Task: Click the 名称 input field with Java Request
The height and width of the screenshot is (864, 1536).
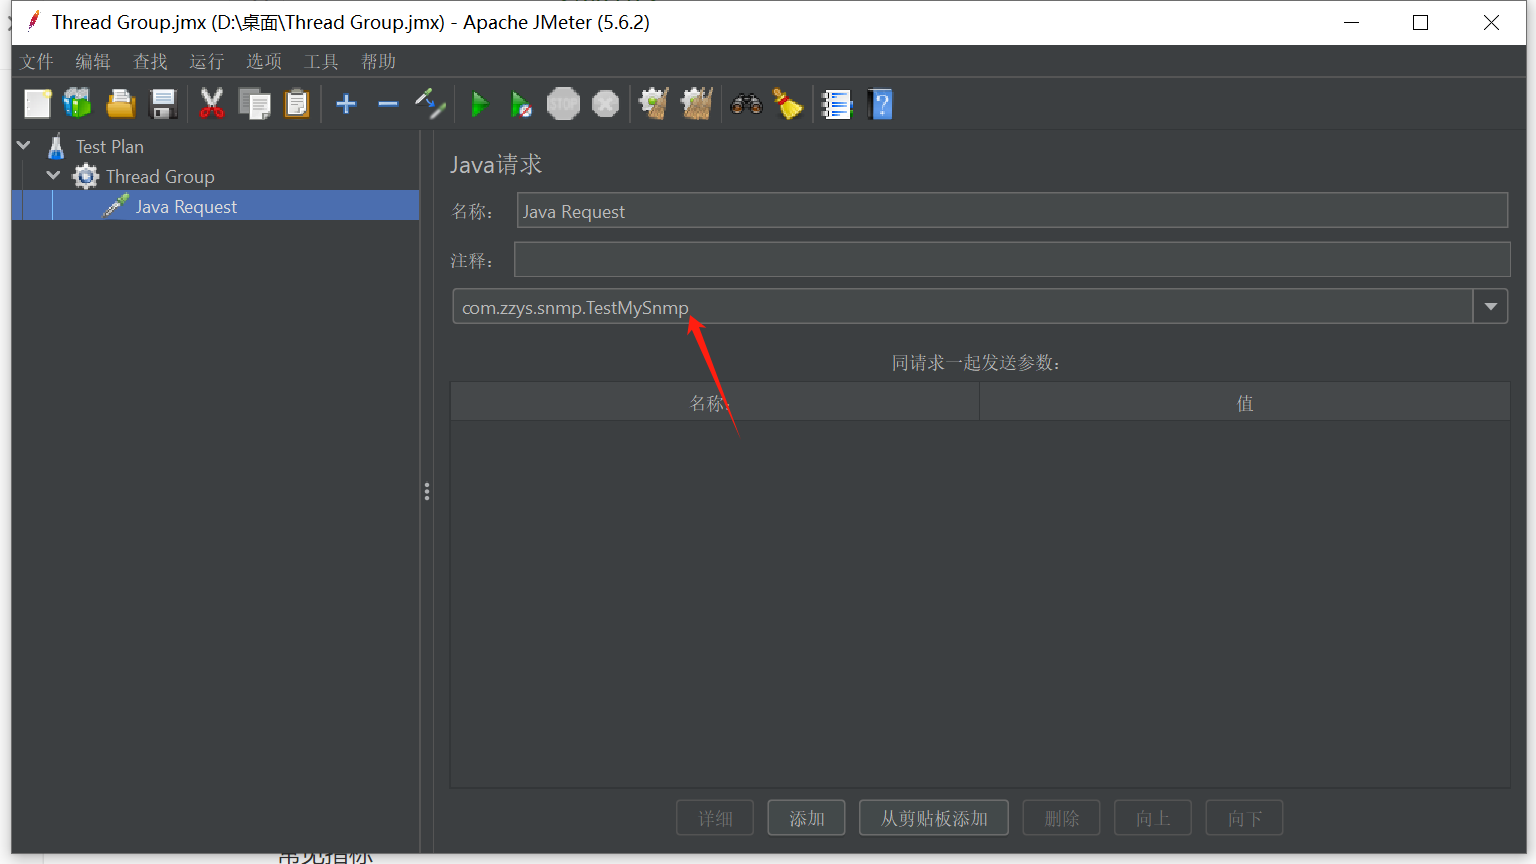Action: 1012,211
